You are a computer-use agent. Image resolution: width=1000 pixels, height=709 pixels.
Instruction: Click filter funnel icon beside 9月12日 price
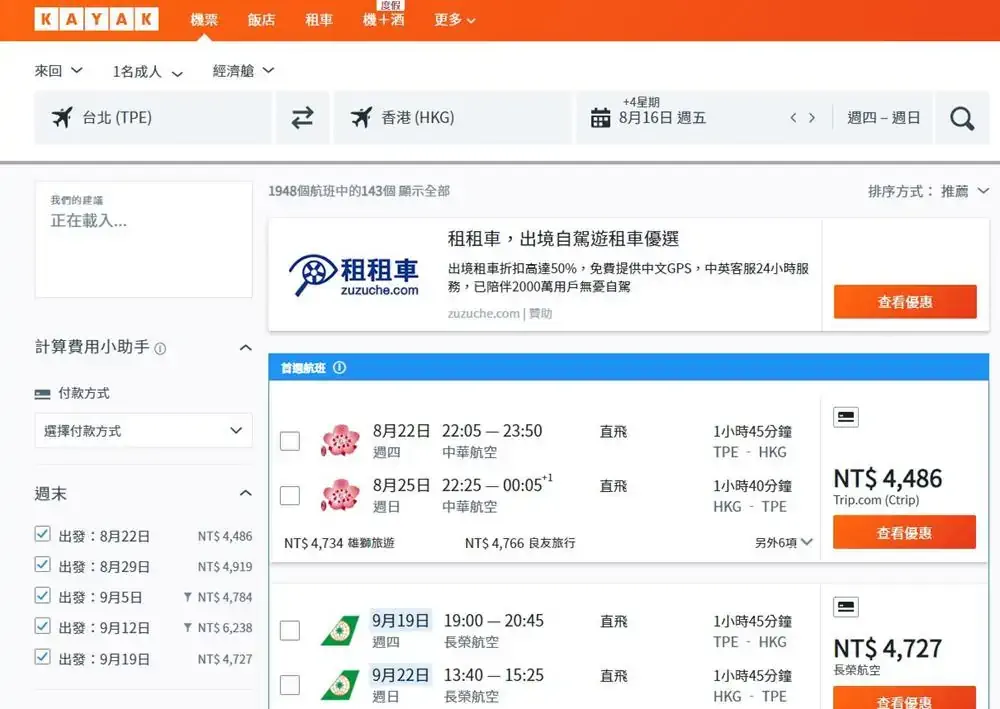(188, 628)
